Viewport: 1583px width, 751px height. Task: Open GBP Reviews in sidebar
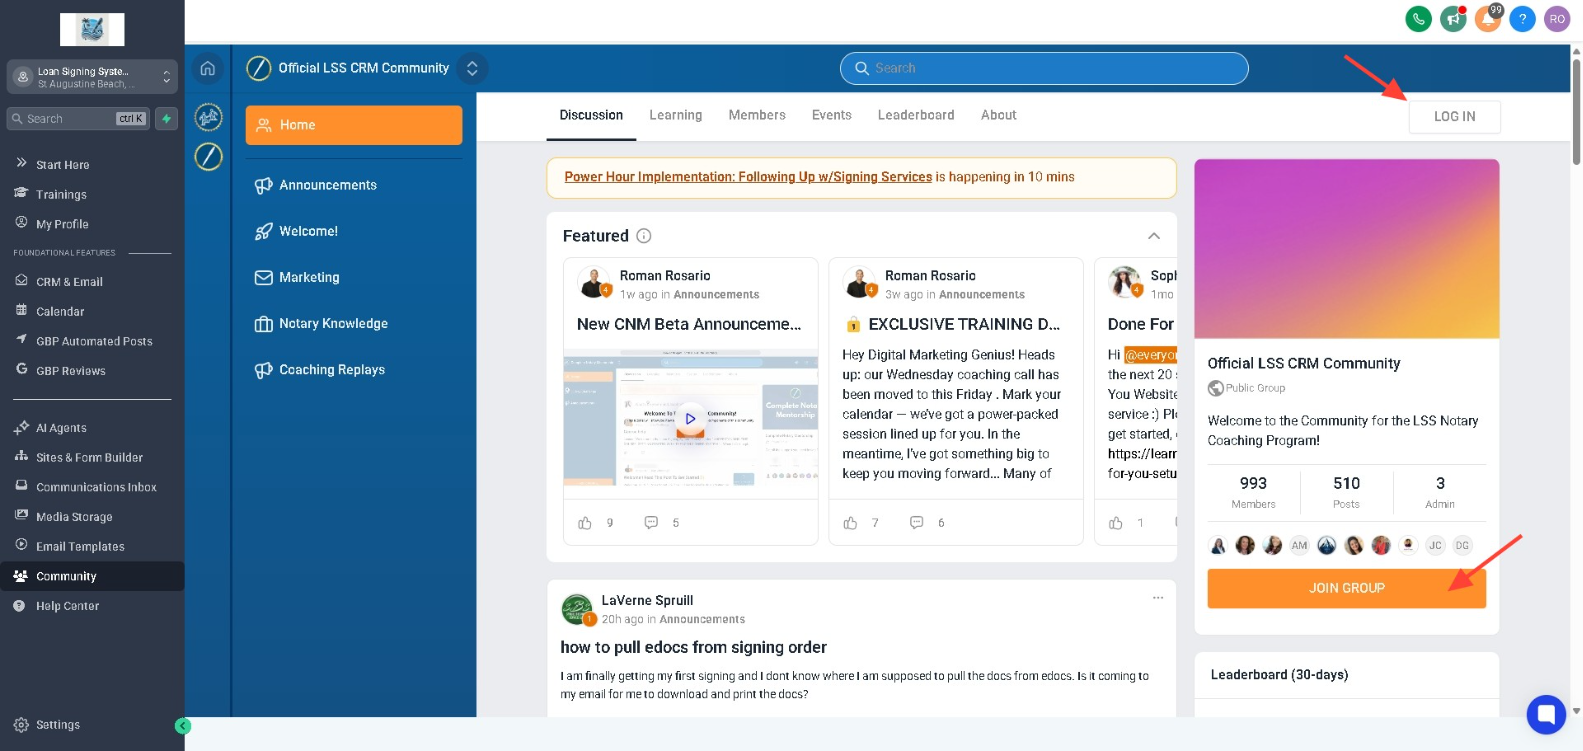pyautogui.click(x=70, y=371)
